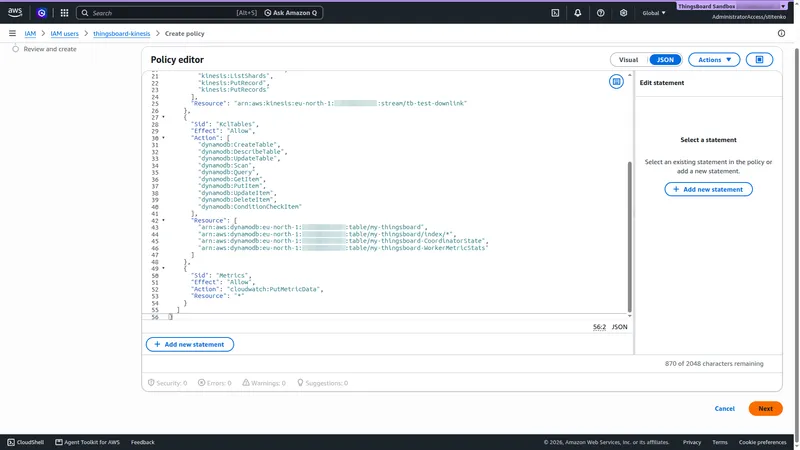800x450 pixels.
Task: Open the notifications bell
Action: tap(578, 13)
